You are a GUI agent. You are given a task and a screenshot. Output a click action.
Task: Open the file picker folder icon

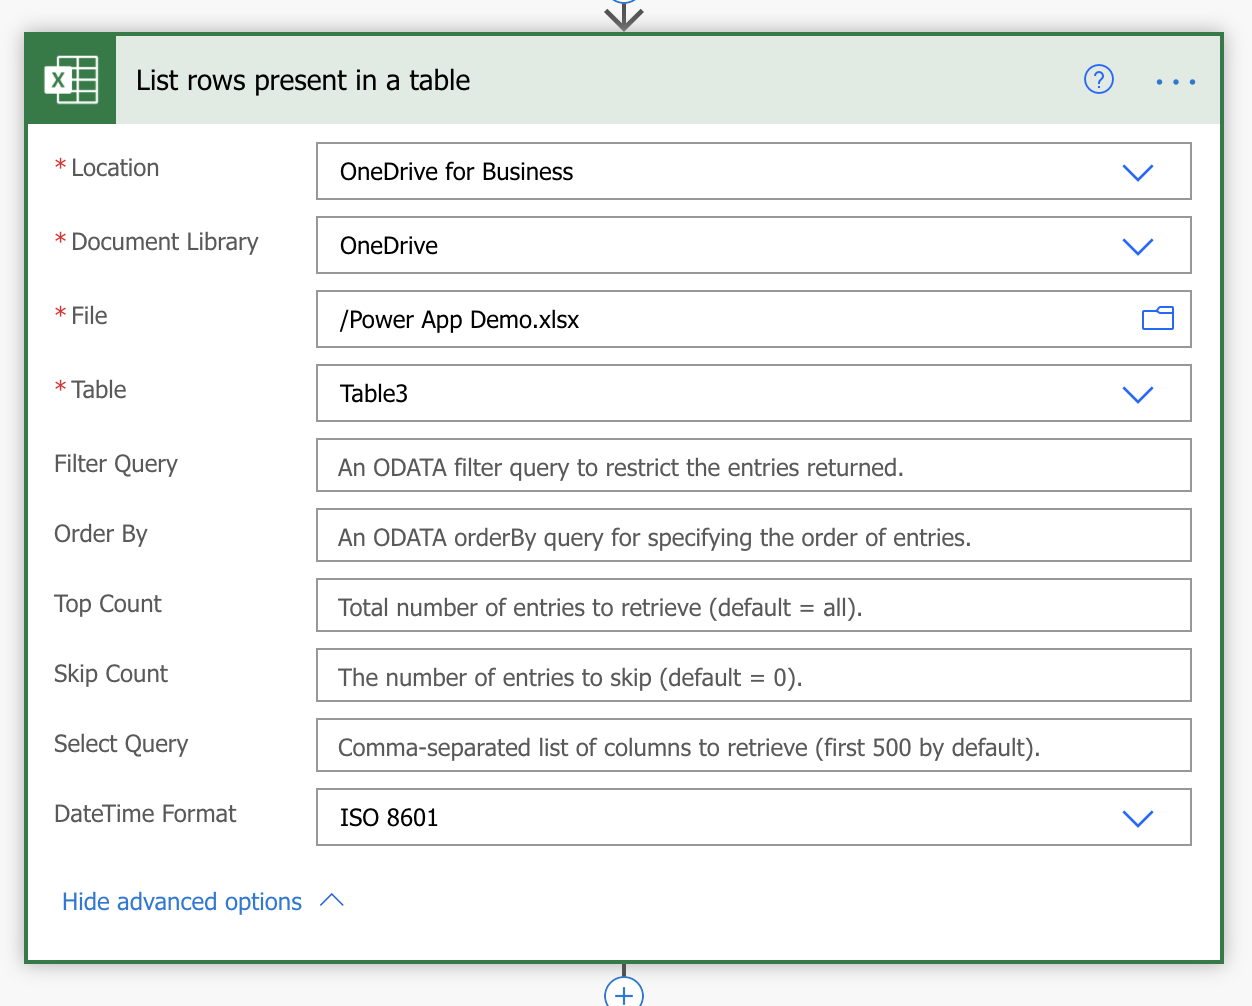pyautogui.click(x=1157, y=319)
